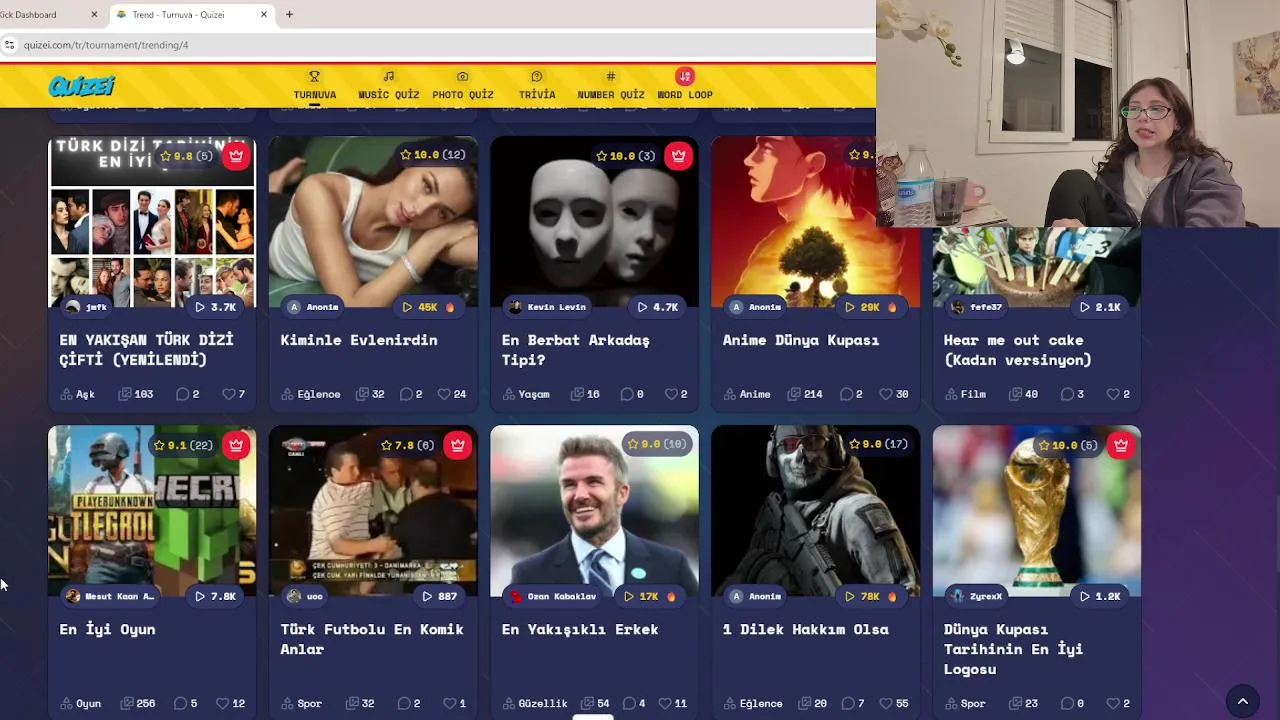The width and height of the screenshot is (1280, 720).
Task: Click crown badge on Türk Futbolu En Komik Anlar
Action: (457, 445)
